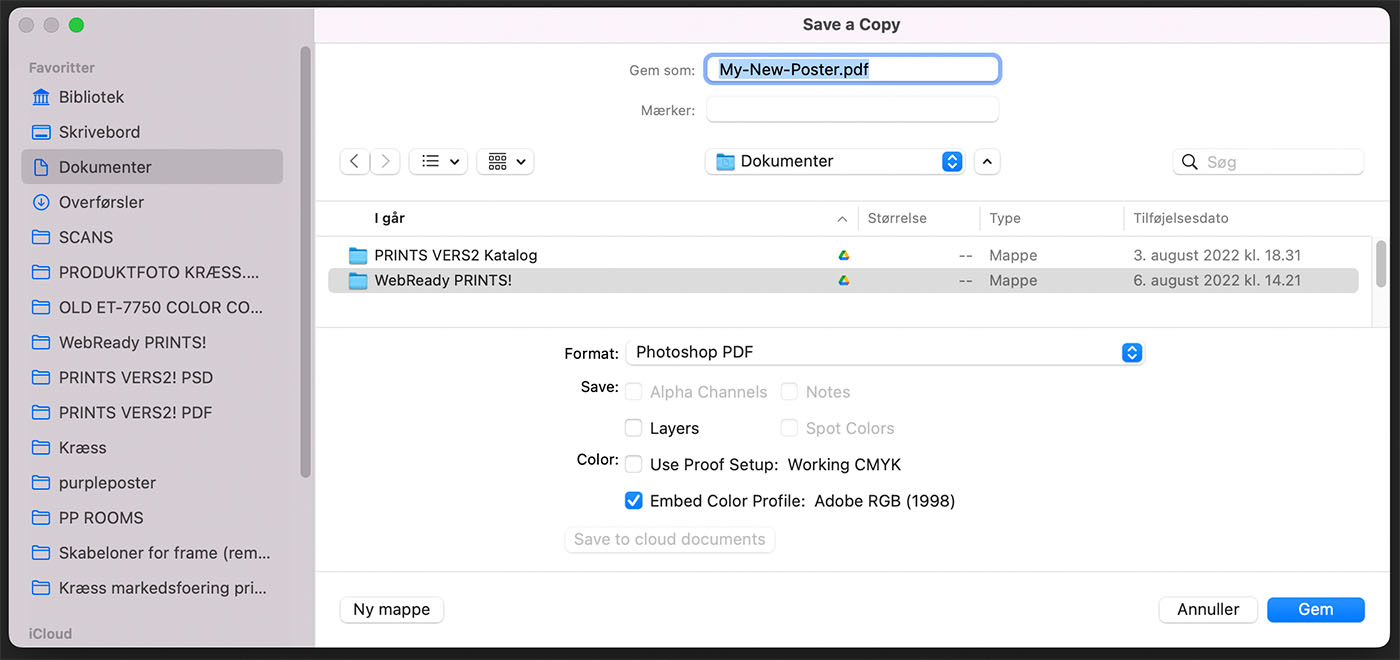Screen dimensions: 1400x660
Task: Click the Gem button
Action: pyautogui.click(x=1315, y=609)
